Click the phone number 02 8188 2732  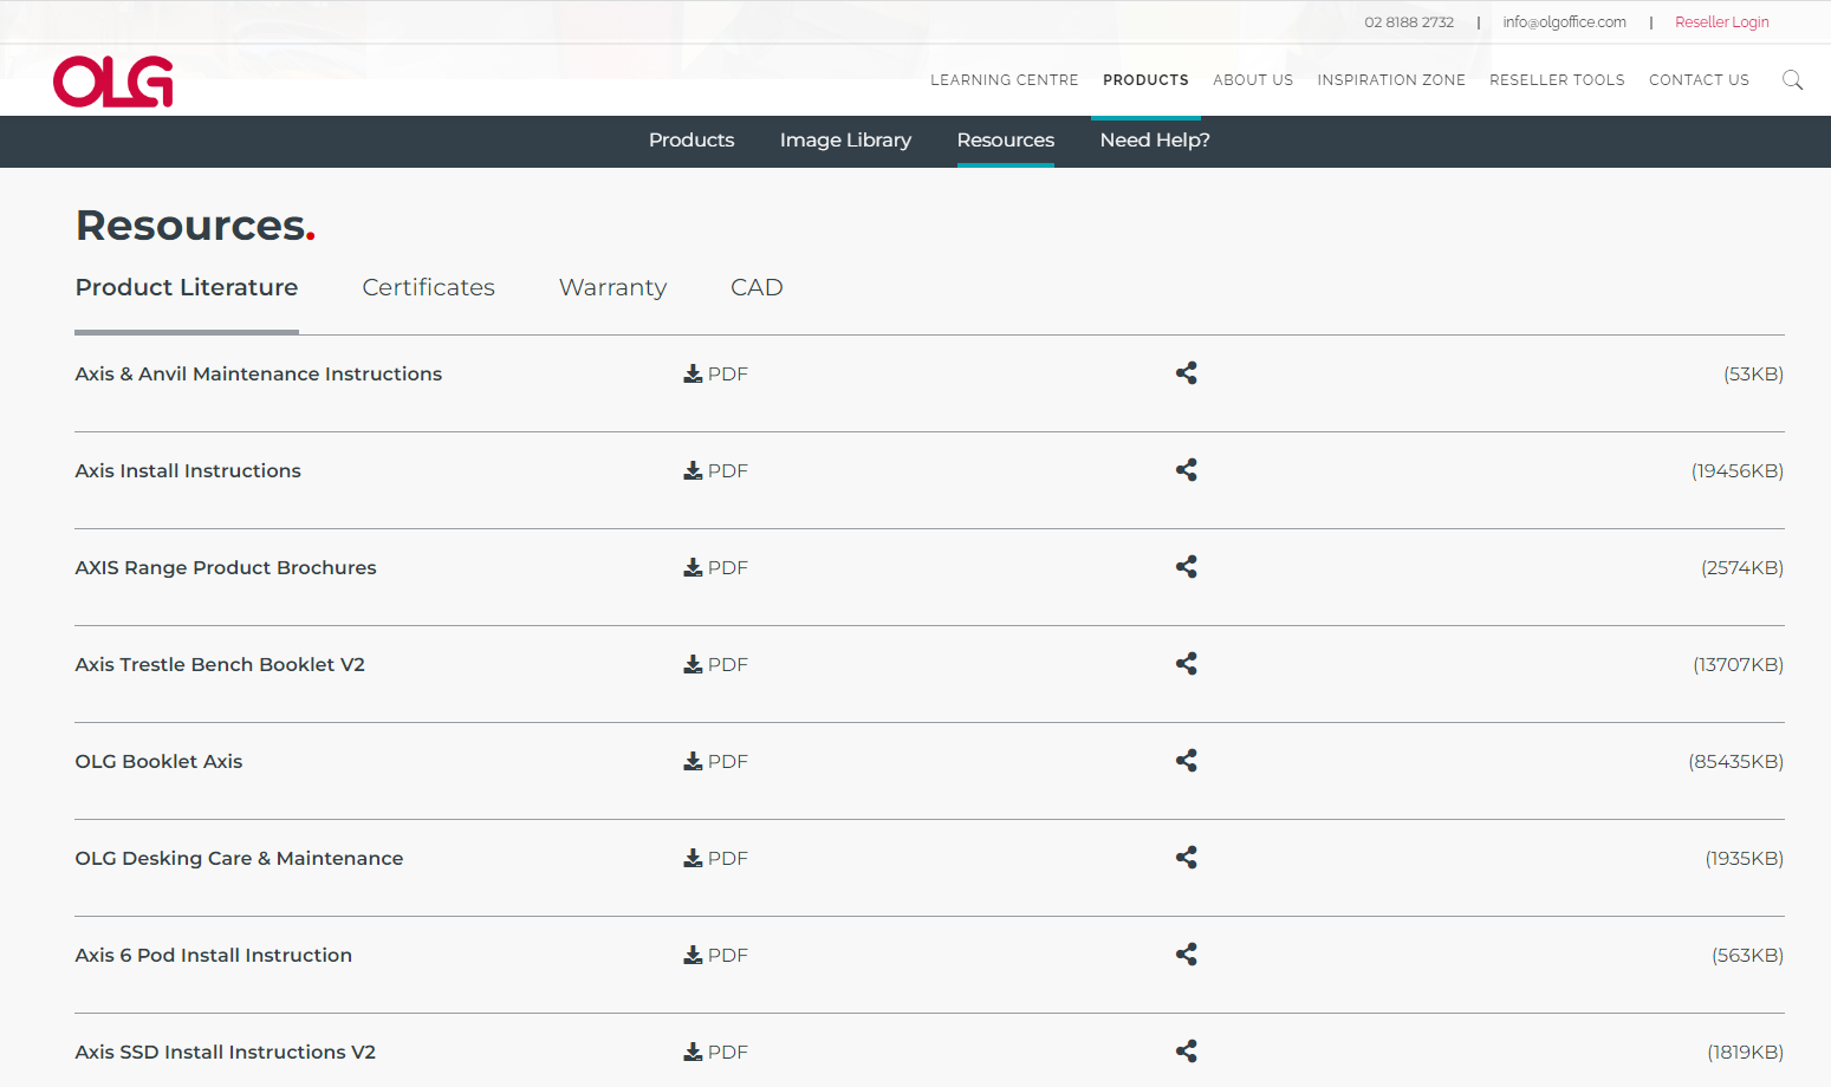1408,22
